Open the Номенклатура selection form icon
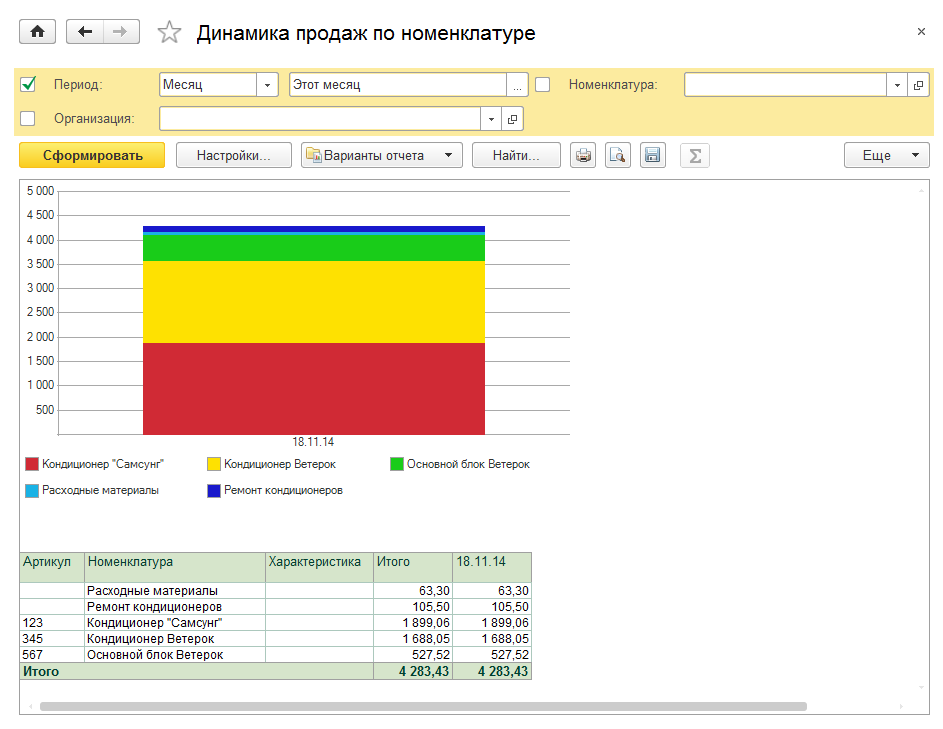This screenshot has width=943, height=729. (x=918, y=86)
